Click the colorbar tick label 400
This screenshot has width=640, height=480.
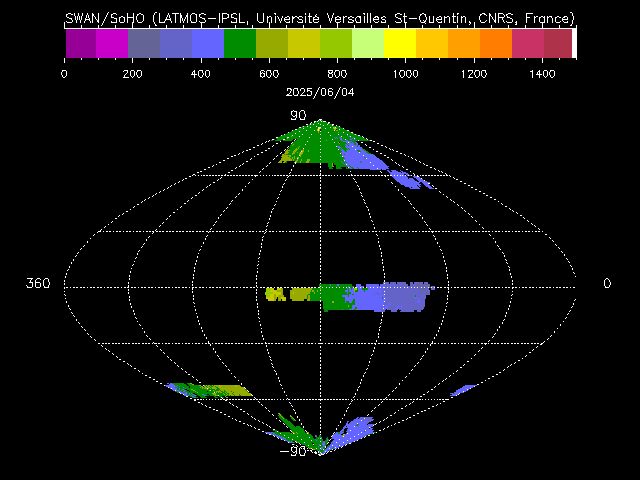click(200, 74)
